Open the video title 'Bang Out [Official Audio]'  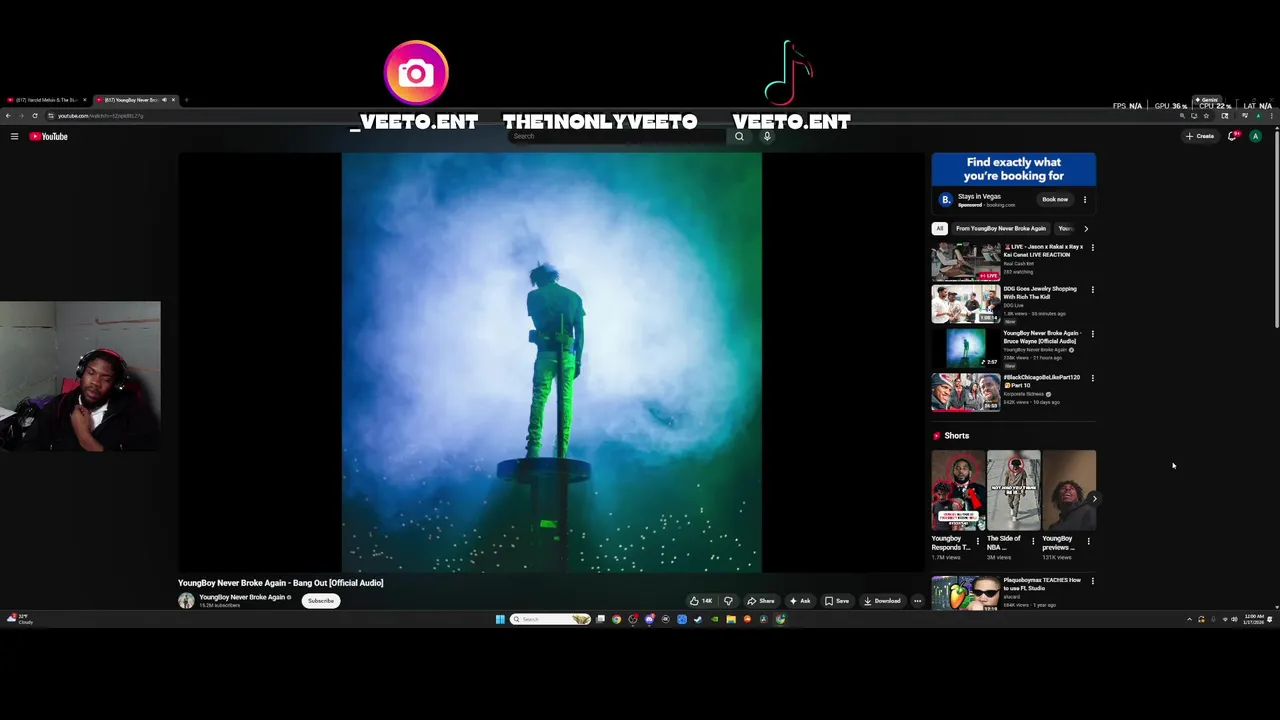[x=281, y=582]
